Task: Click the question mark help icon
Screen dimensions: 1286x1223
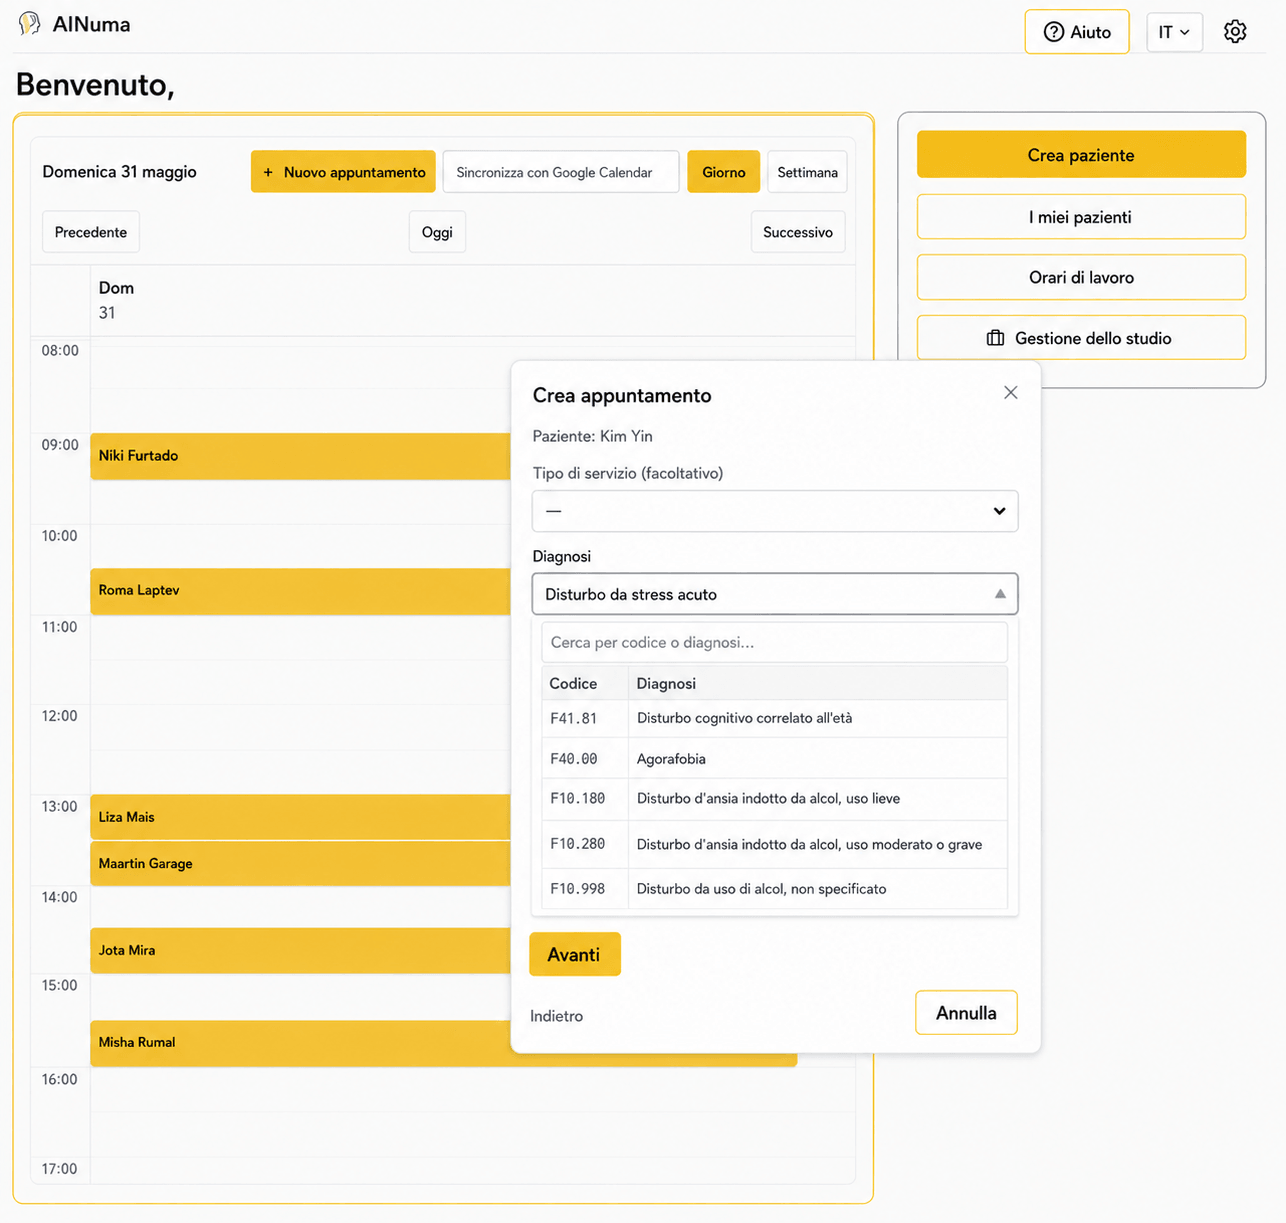Action: pyautogui.click(x=1053, y=32)
